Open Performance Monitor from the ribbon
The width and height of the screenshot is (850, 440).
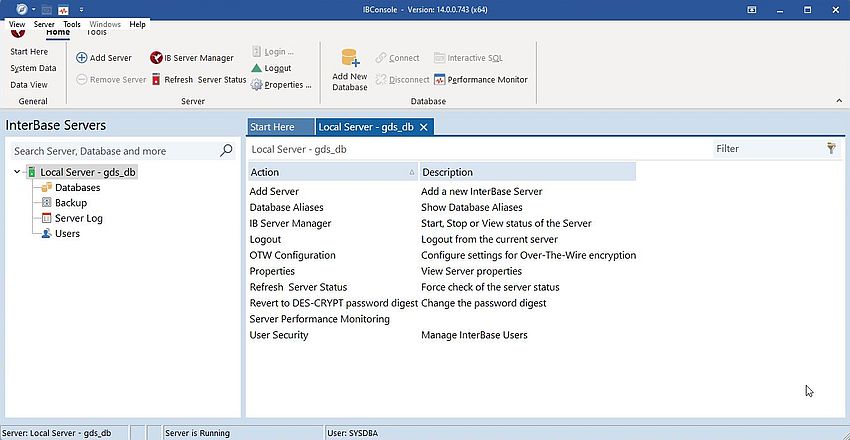click(x=481, y=80)
